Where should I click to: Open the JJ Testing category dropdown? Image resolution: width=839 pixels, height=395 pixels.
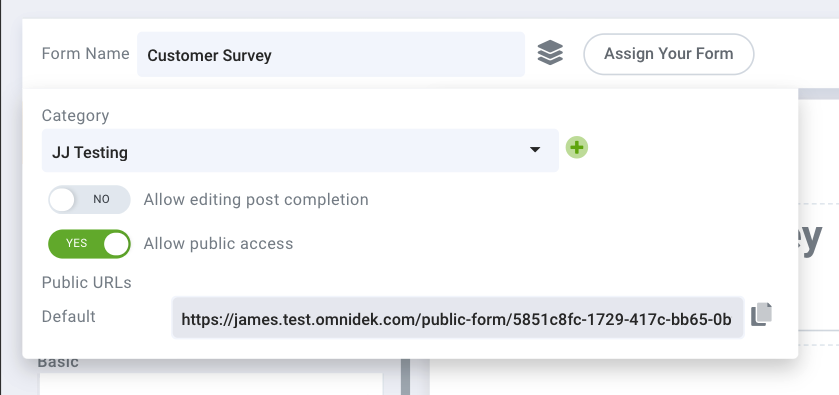tap(300, 150)
